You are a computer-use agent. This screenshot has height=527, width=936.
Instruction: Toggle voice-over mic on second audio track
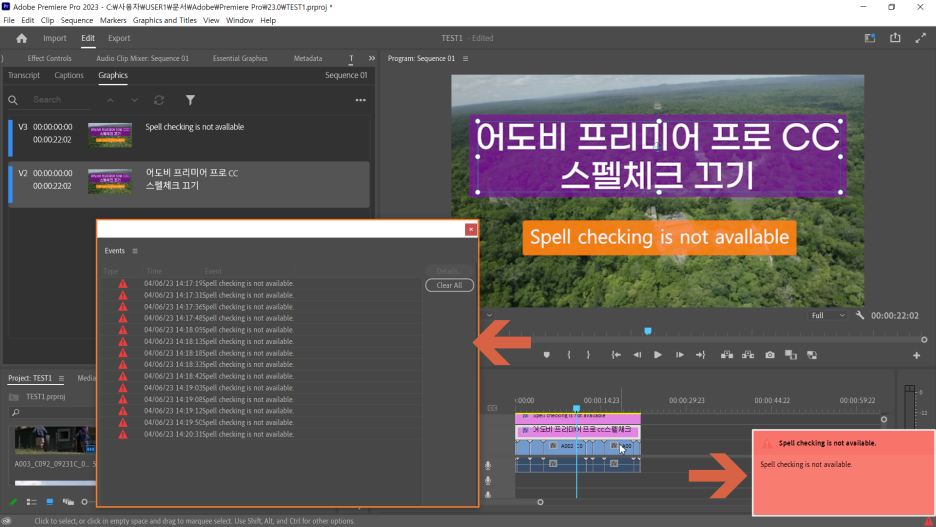tap(488, 480)
